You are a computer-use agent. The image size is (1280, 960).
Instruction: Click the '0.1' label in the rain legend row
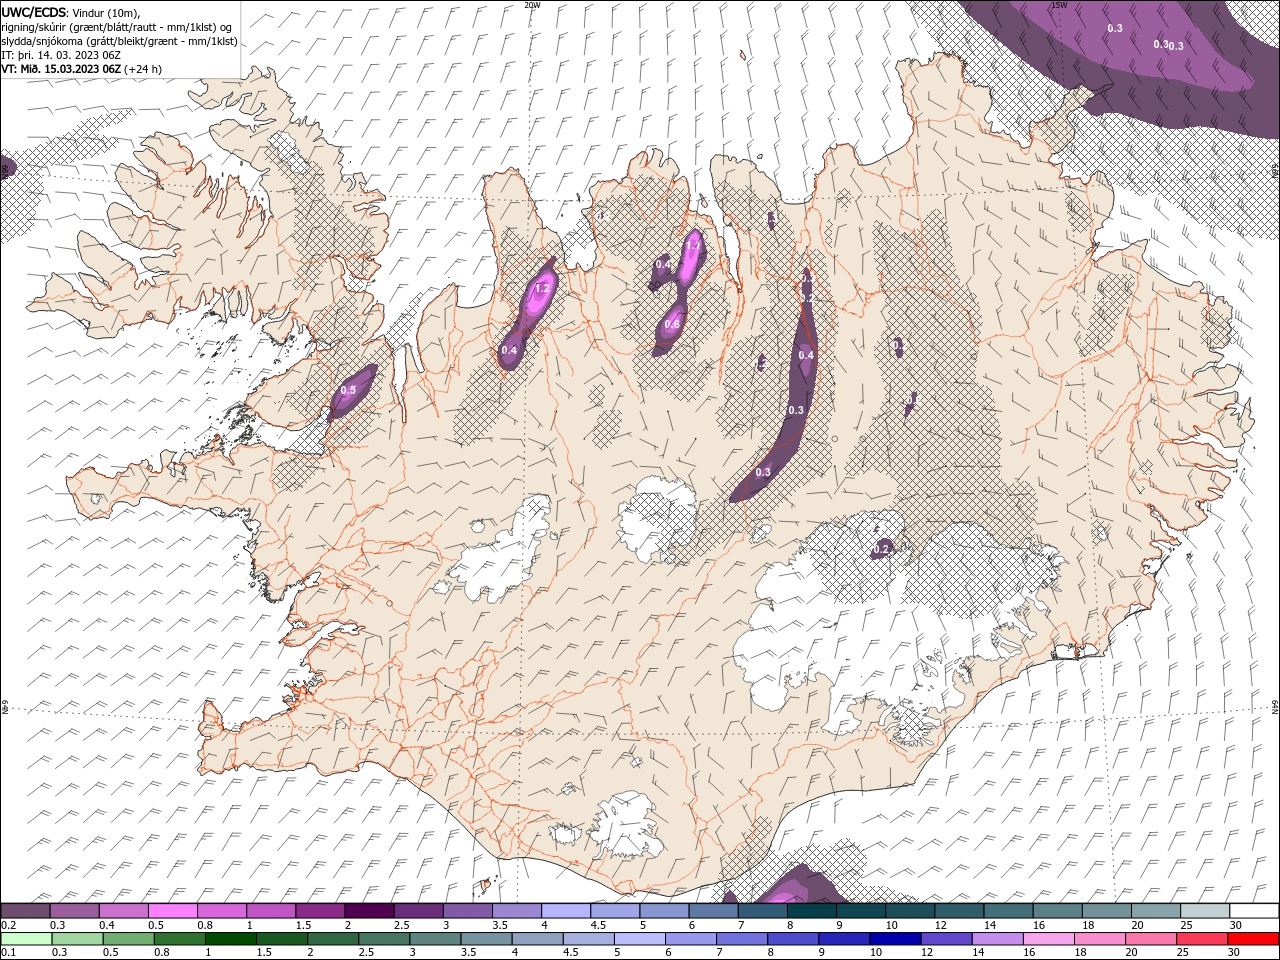pos(8,953)
